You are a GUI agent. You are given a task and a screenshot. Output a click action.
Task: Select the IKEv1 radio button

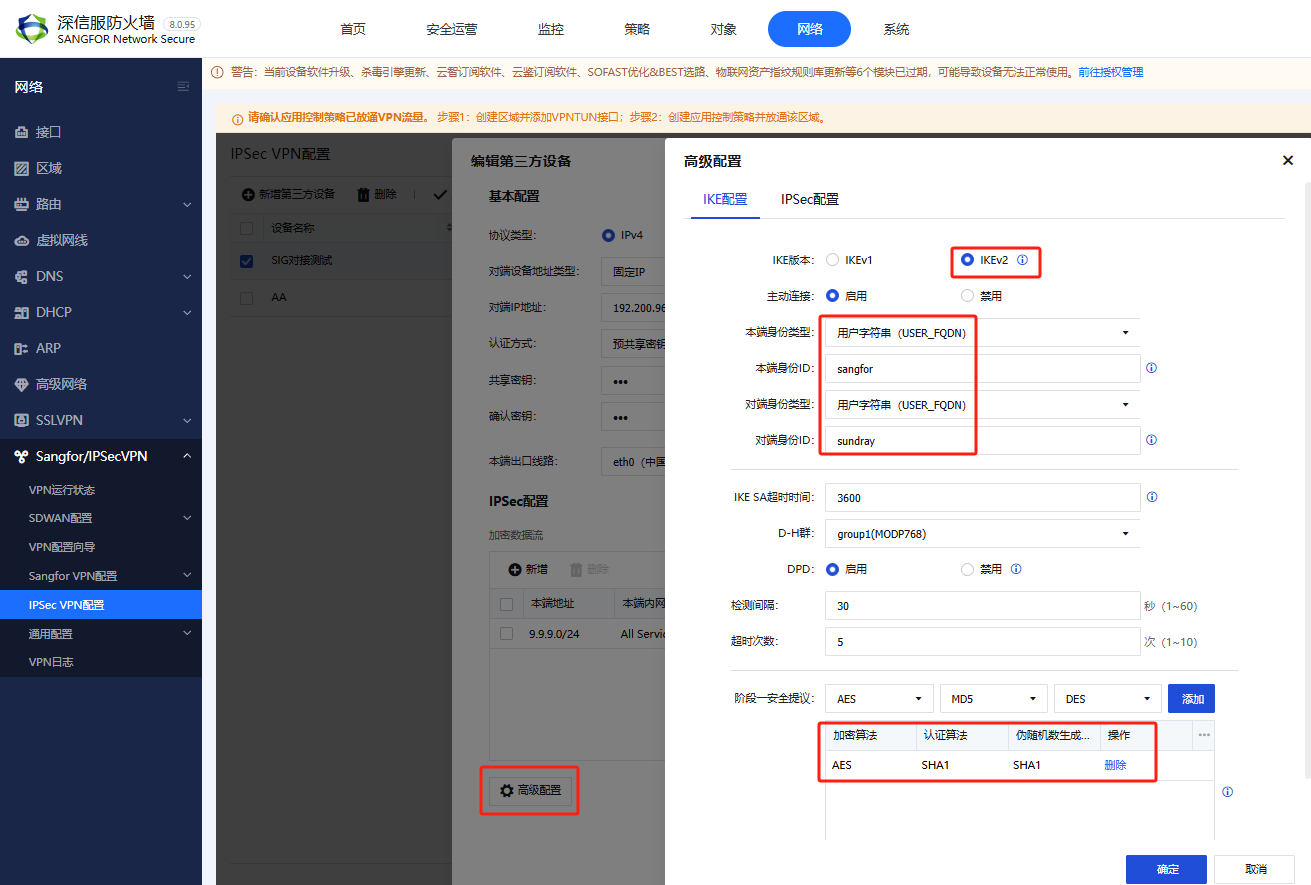coord(832,260)
